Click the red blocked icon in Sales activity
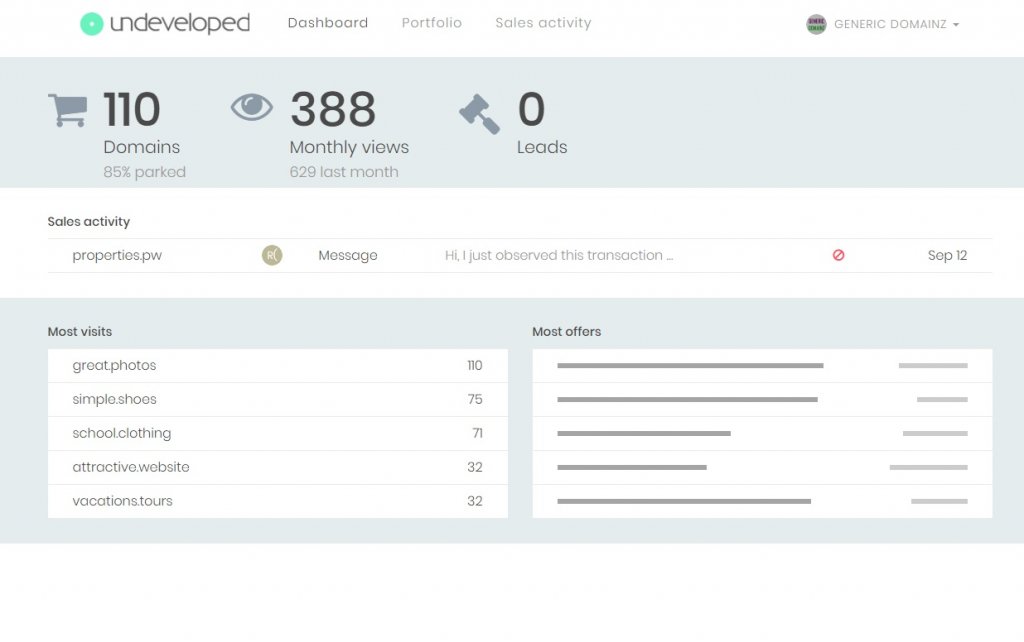The width and height of the screenshot is (1024, 642). pyautogui.click(x=838, y=255)
